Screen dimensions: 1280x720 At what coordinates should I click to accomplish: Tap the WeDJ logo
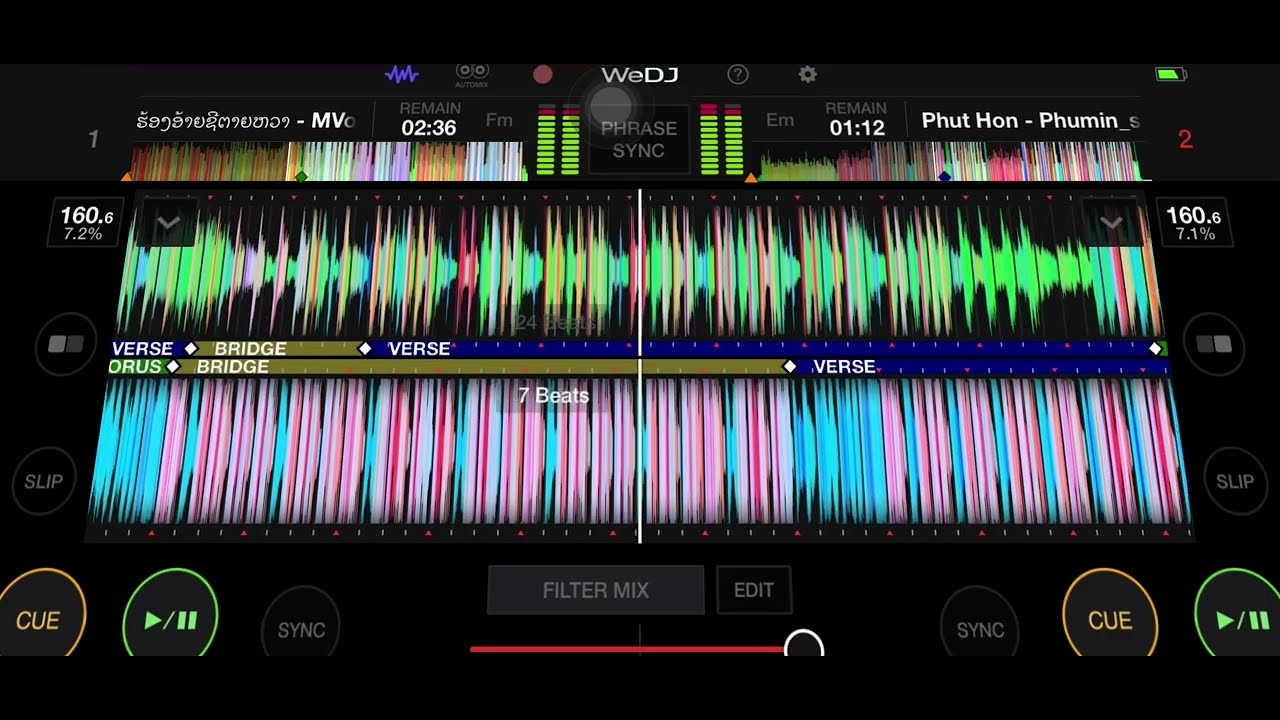click(640, 75)
